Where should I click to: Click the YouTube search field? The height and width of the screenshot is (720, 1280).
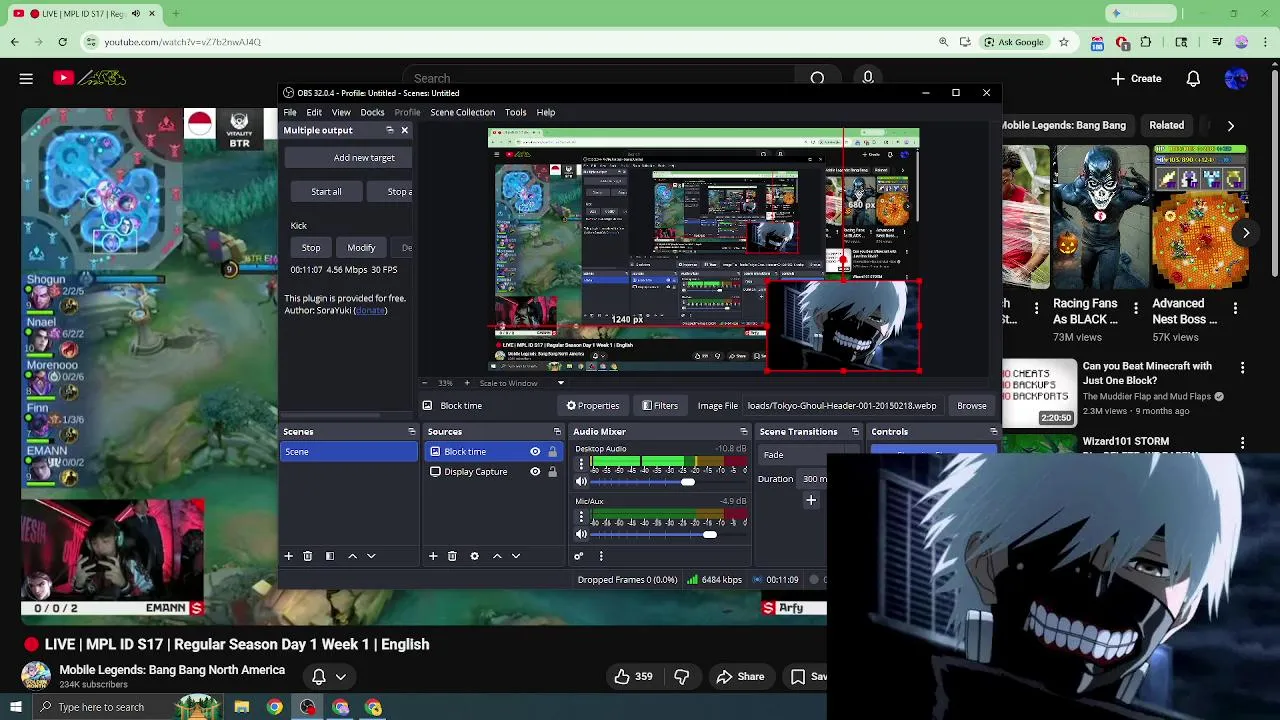598,78
